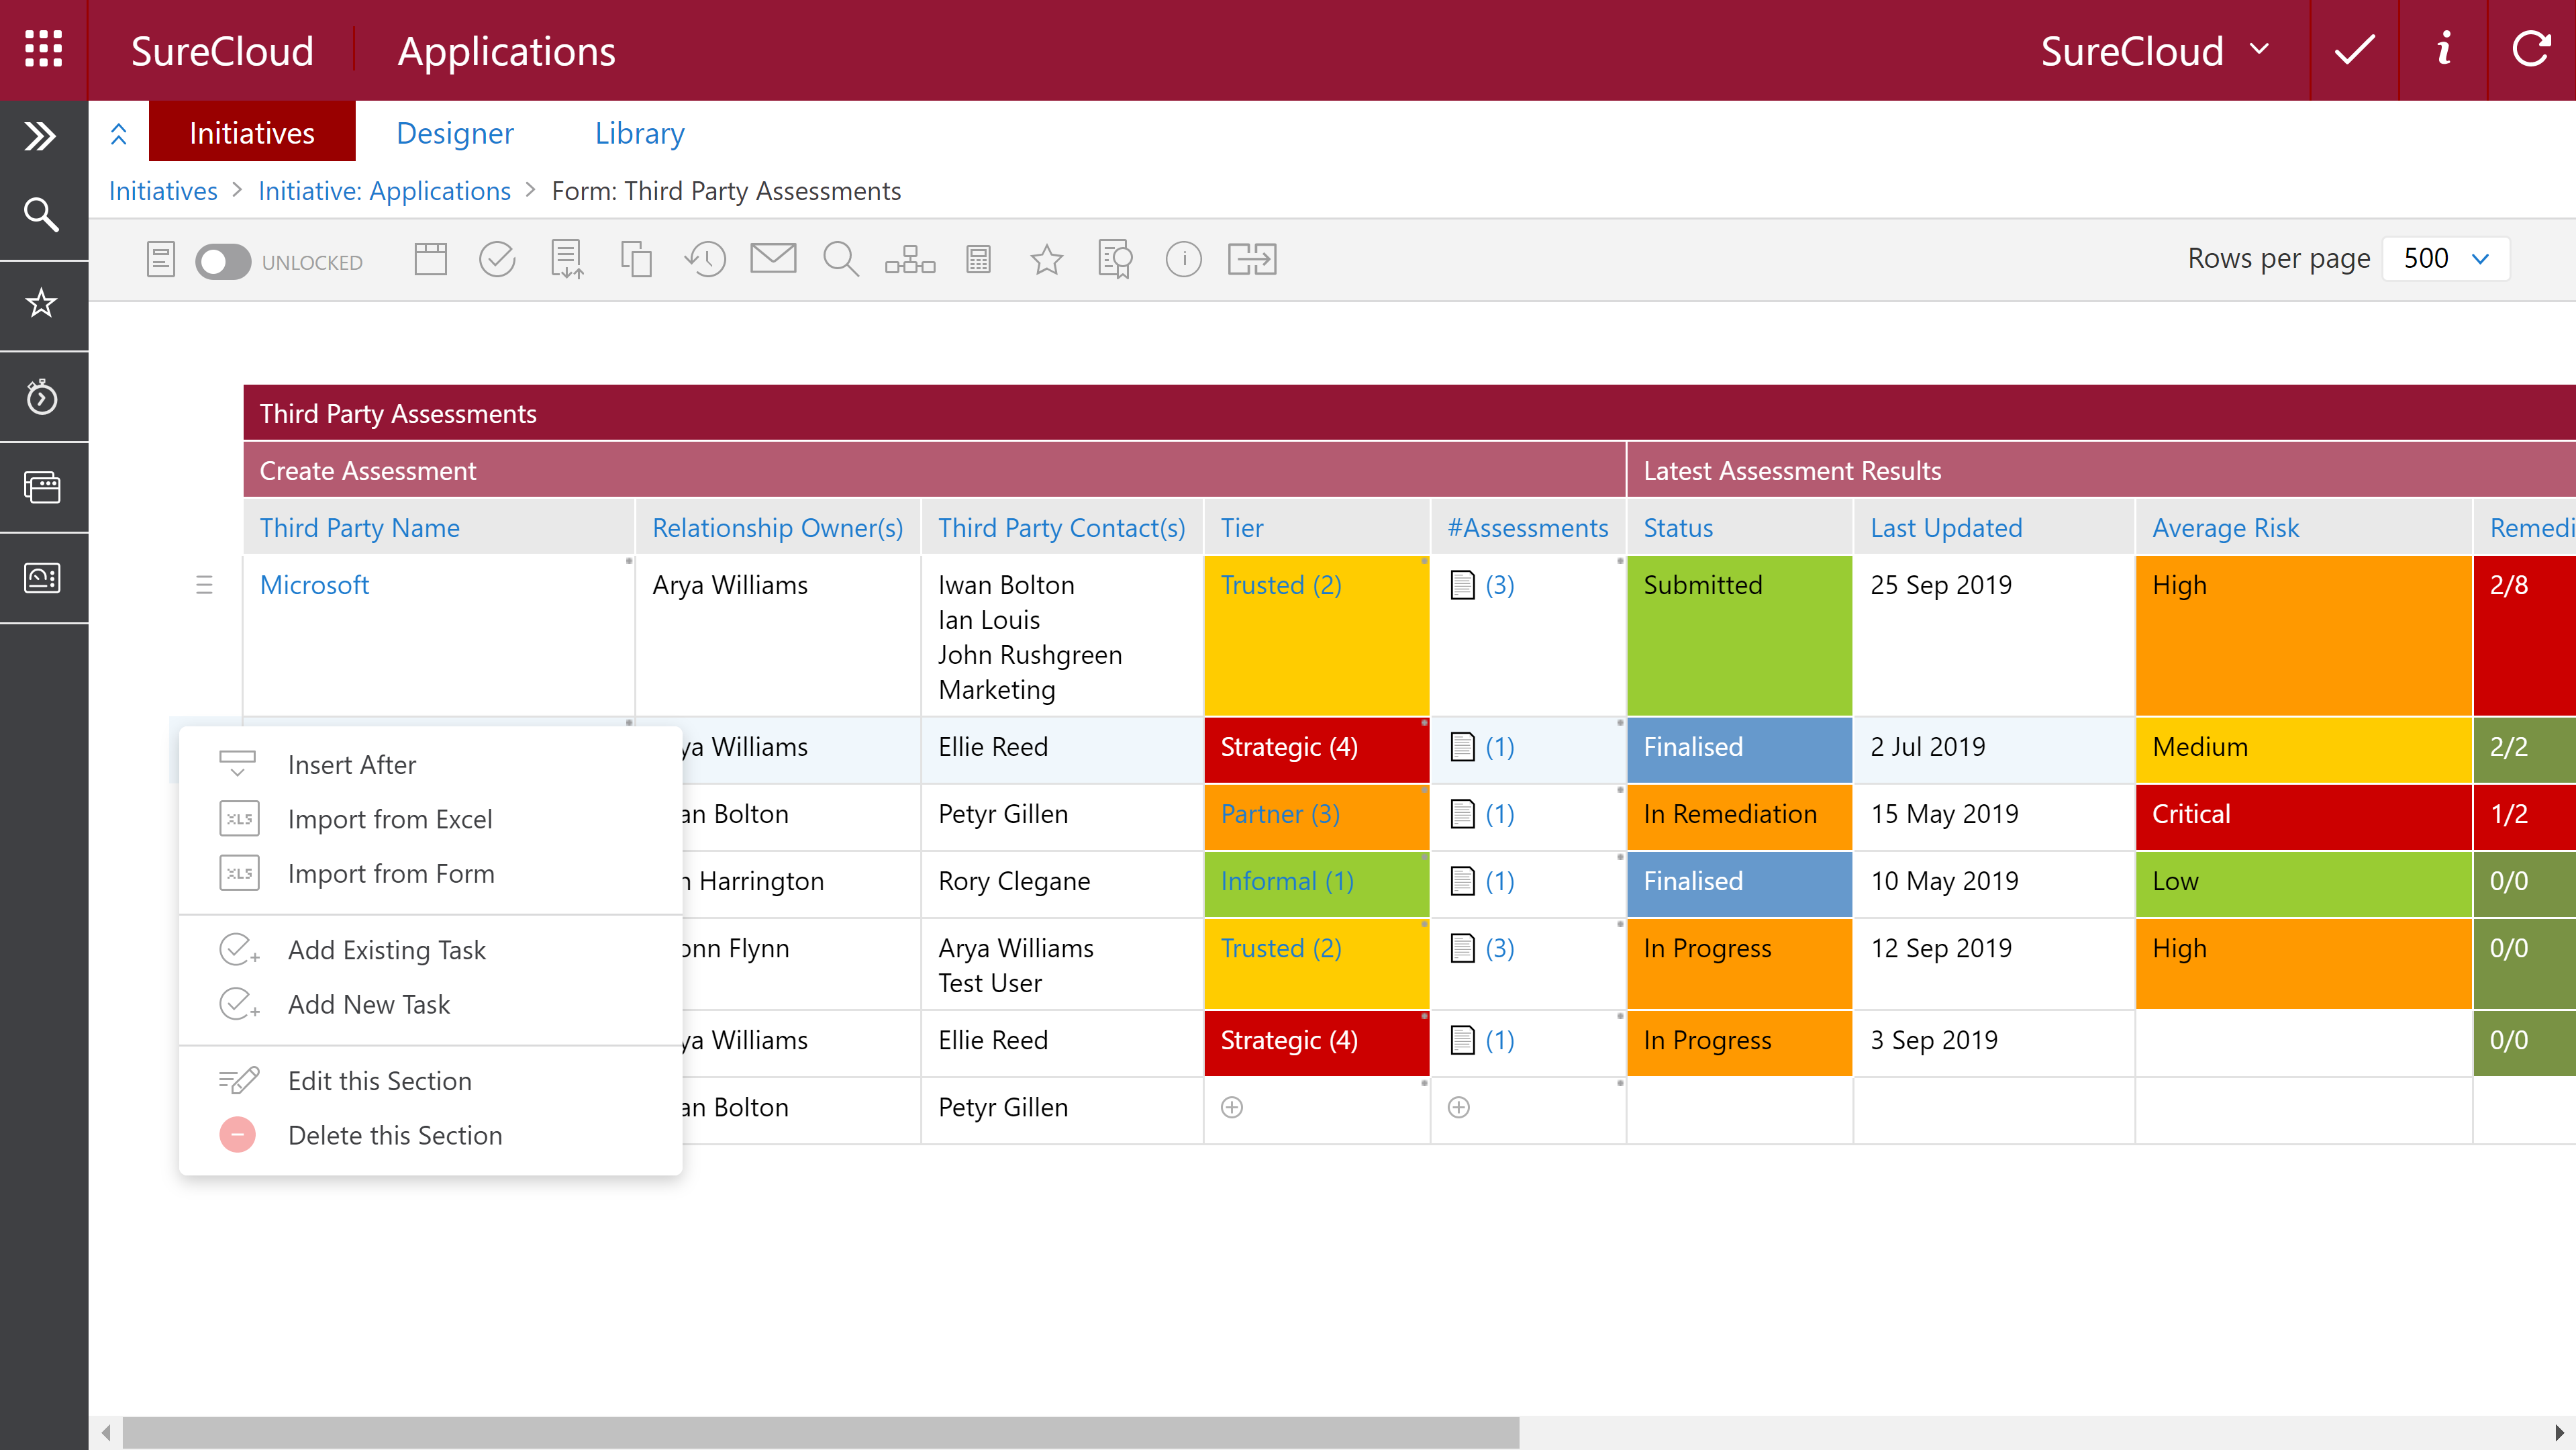2576x1450 pixels.
Task: Click the Rory Clegane contact cell
Action: 1062,885
